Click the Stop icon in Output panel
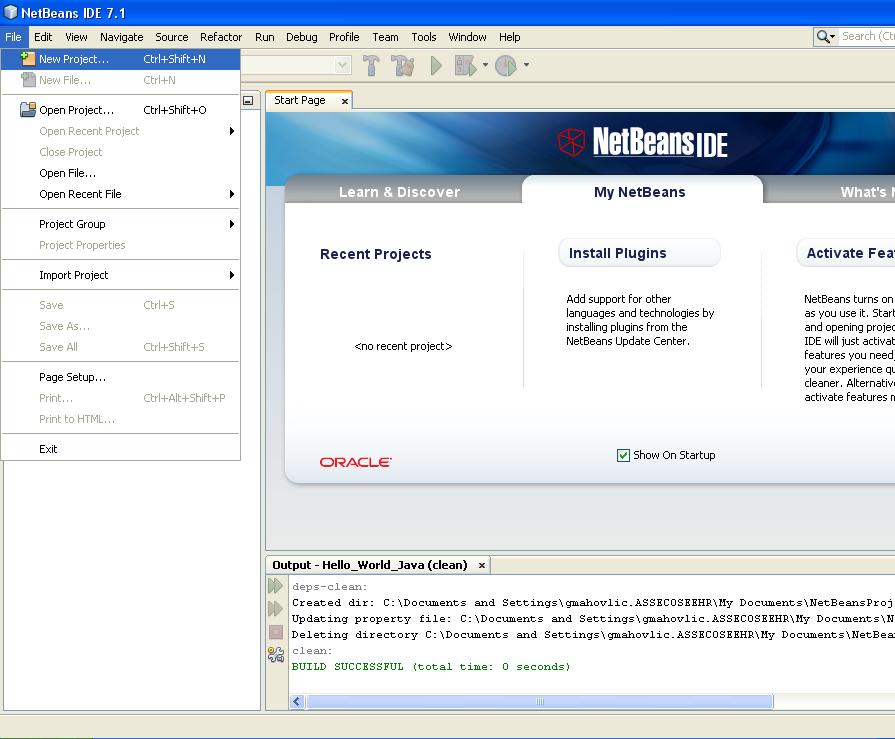The height and width of the screenshot is (739, 895). click(276, 632)
